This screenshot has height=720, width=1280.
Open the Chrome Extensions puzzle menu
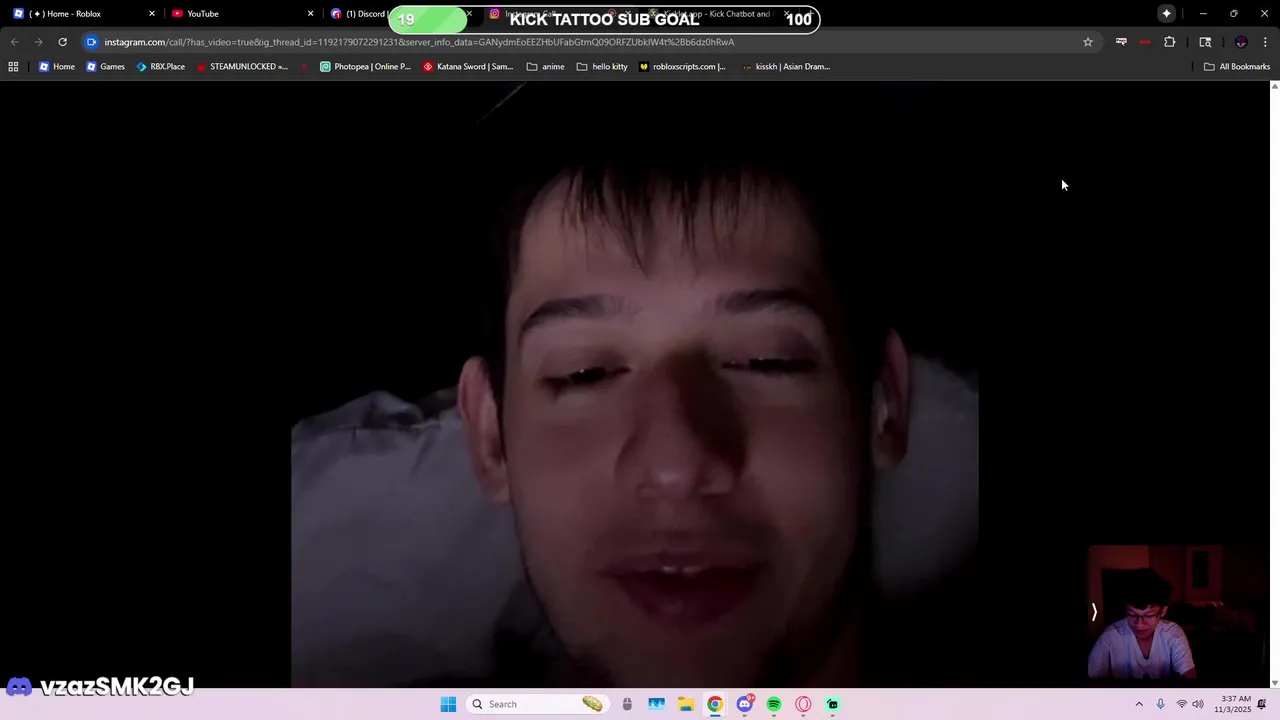[1169, 42]
